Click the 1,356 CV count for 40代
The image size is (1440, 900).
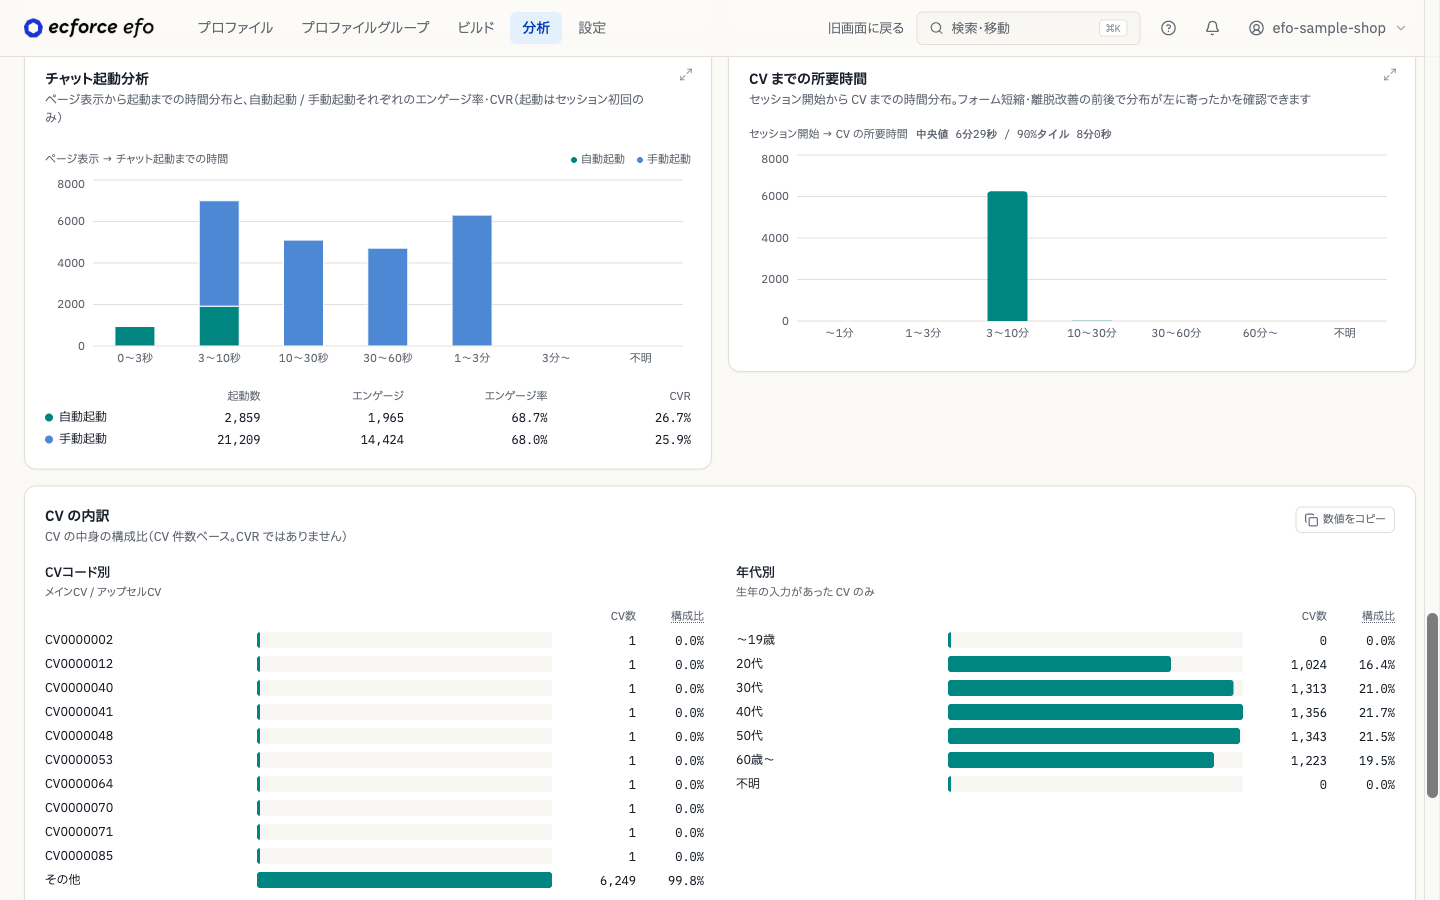point(1309,713)
